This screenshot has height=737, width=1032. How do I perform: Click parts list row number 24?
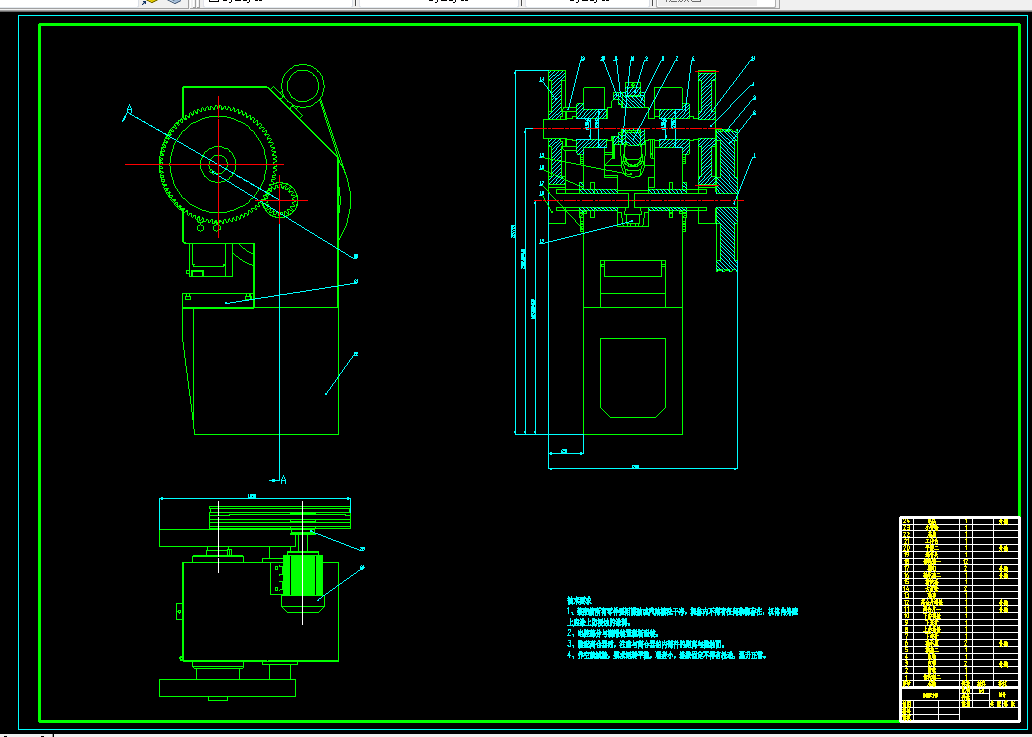coord(959,521)
